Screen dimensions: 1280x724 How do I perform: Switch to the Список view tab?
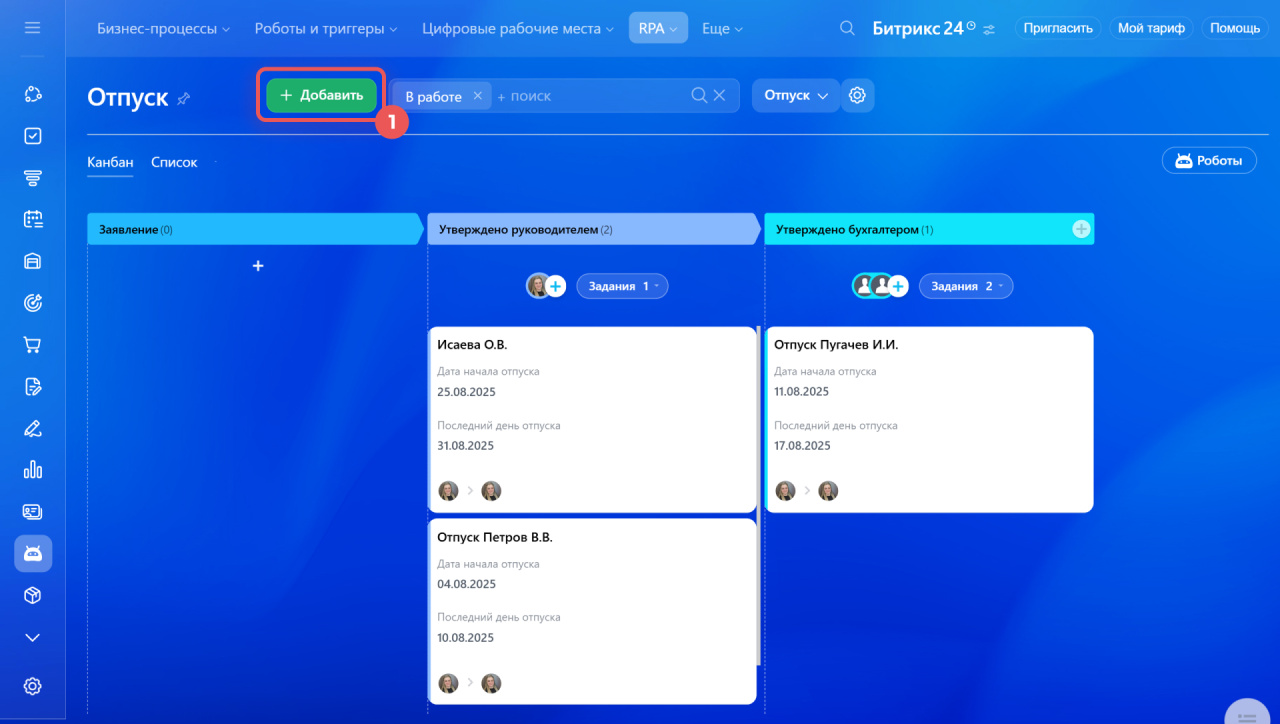coord(174,162)
